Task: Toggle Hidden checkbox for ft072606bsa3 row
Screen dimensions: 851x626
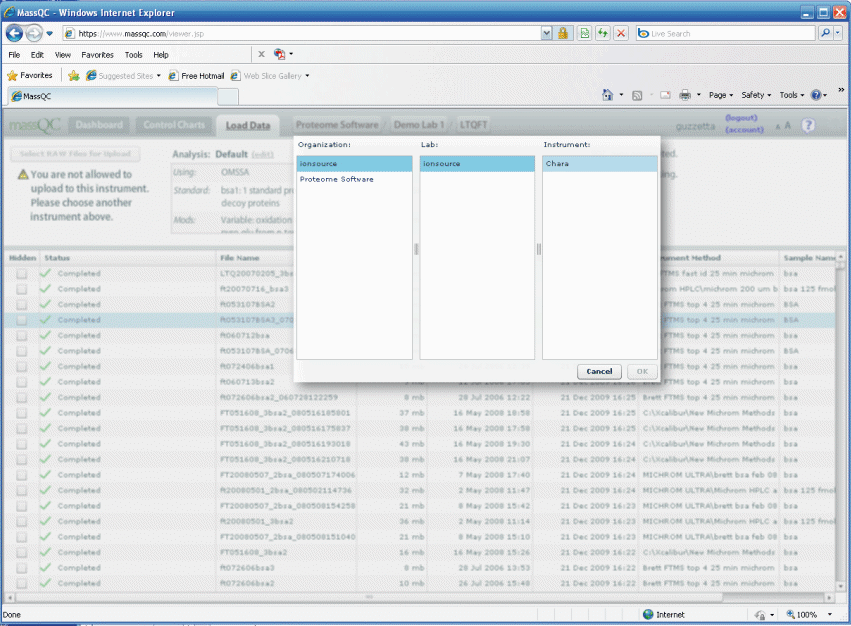Action: [22, 568]
